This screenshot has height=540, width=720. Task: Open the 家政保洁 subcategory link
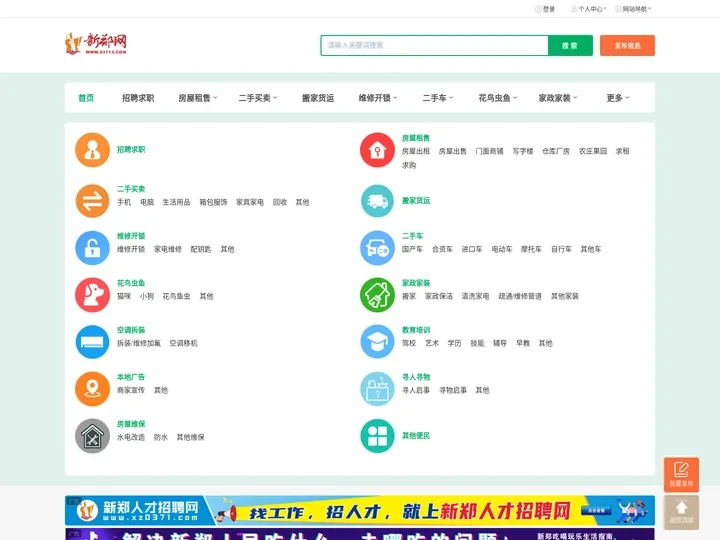(439, 296)
